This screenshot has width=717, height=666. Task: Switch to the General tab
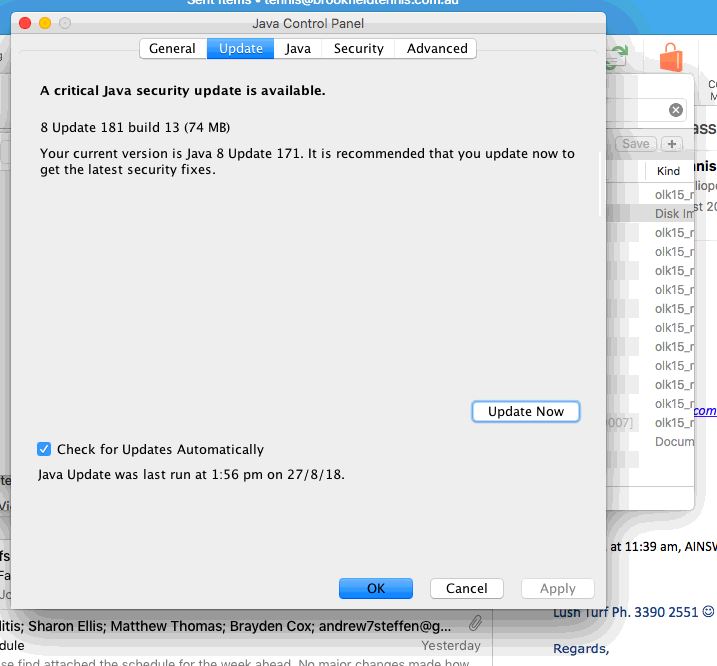[172, 48]
